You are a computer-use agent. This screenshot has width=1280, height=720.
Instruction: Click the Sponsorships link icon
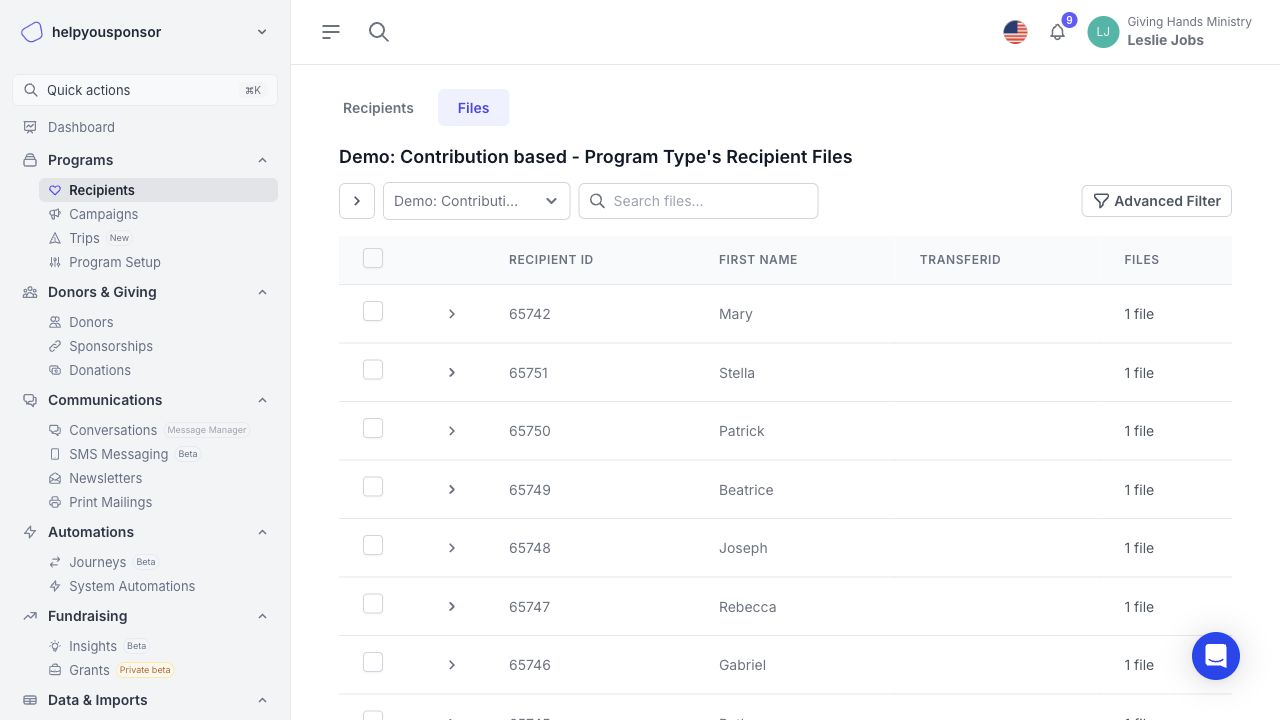56,346
